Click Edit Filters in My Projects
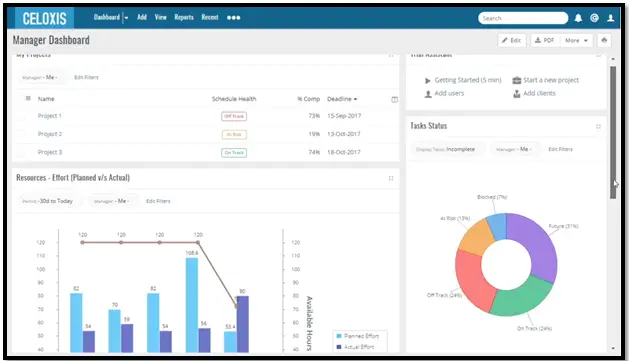 [86, 77]
